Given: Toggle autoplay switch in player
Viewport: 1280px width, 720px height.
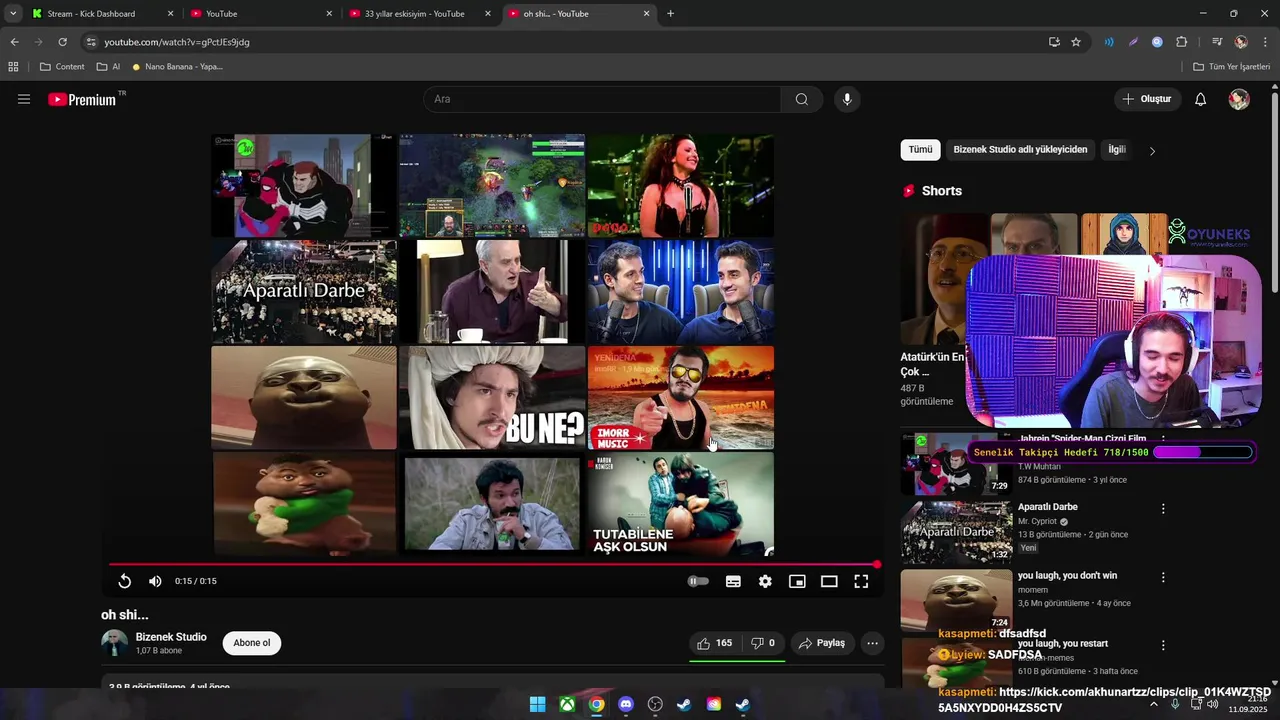Looking at the screenshot, I should click(x=698, y=581).
